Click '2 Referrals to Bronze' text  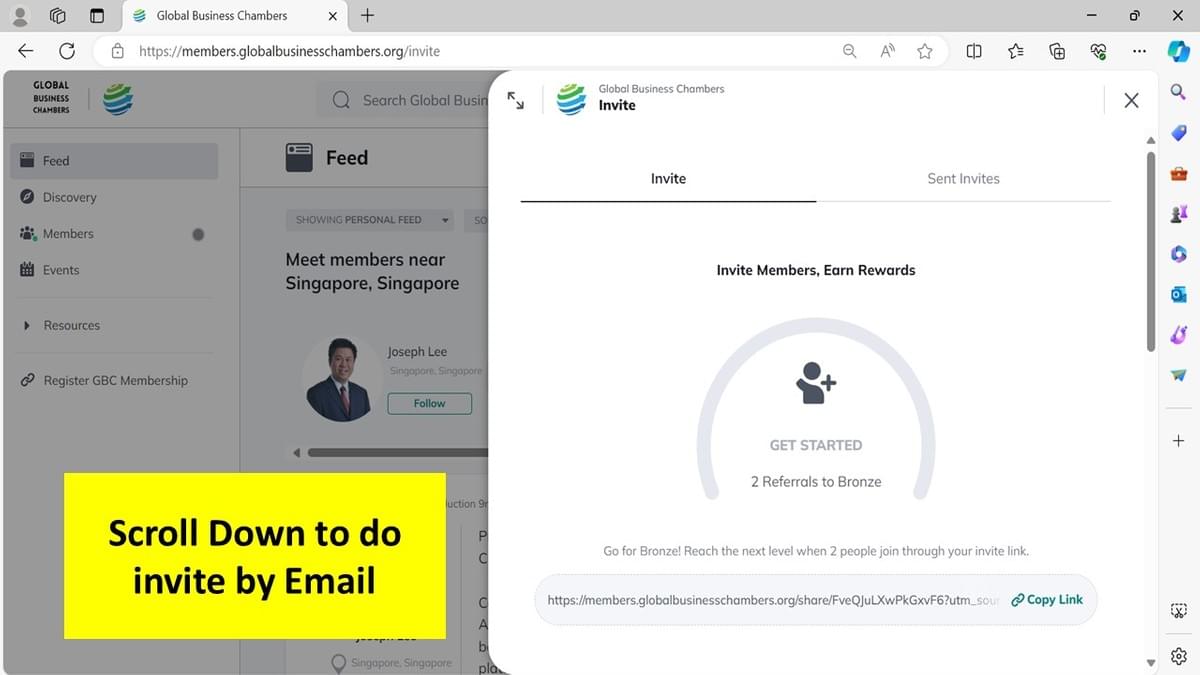[816, 482]
